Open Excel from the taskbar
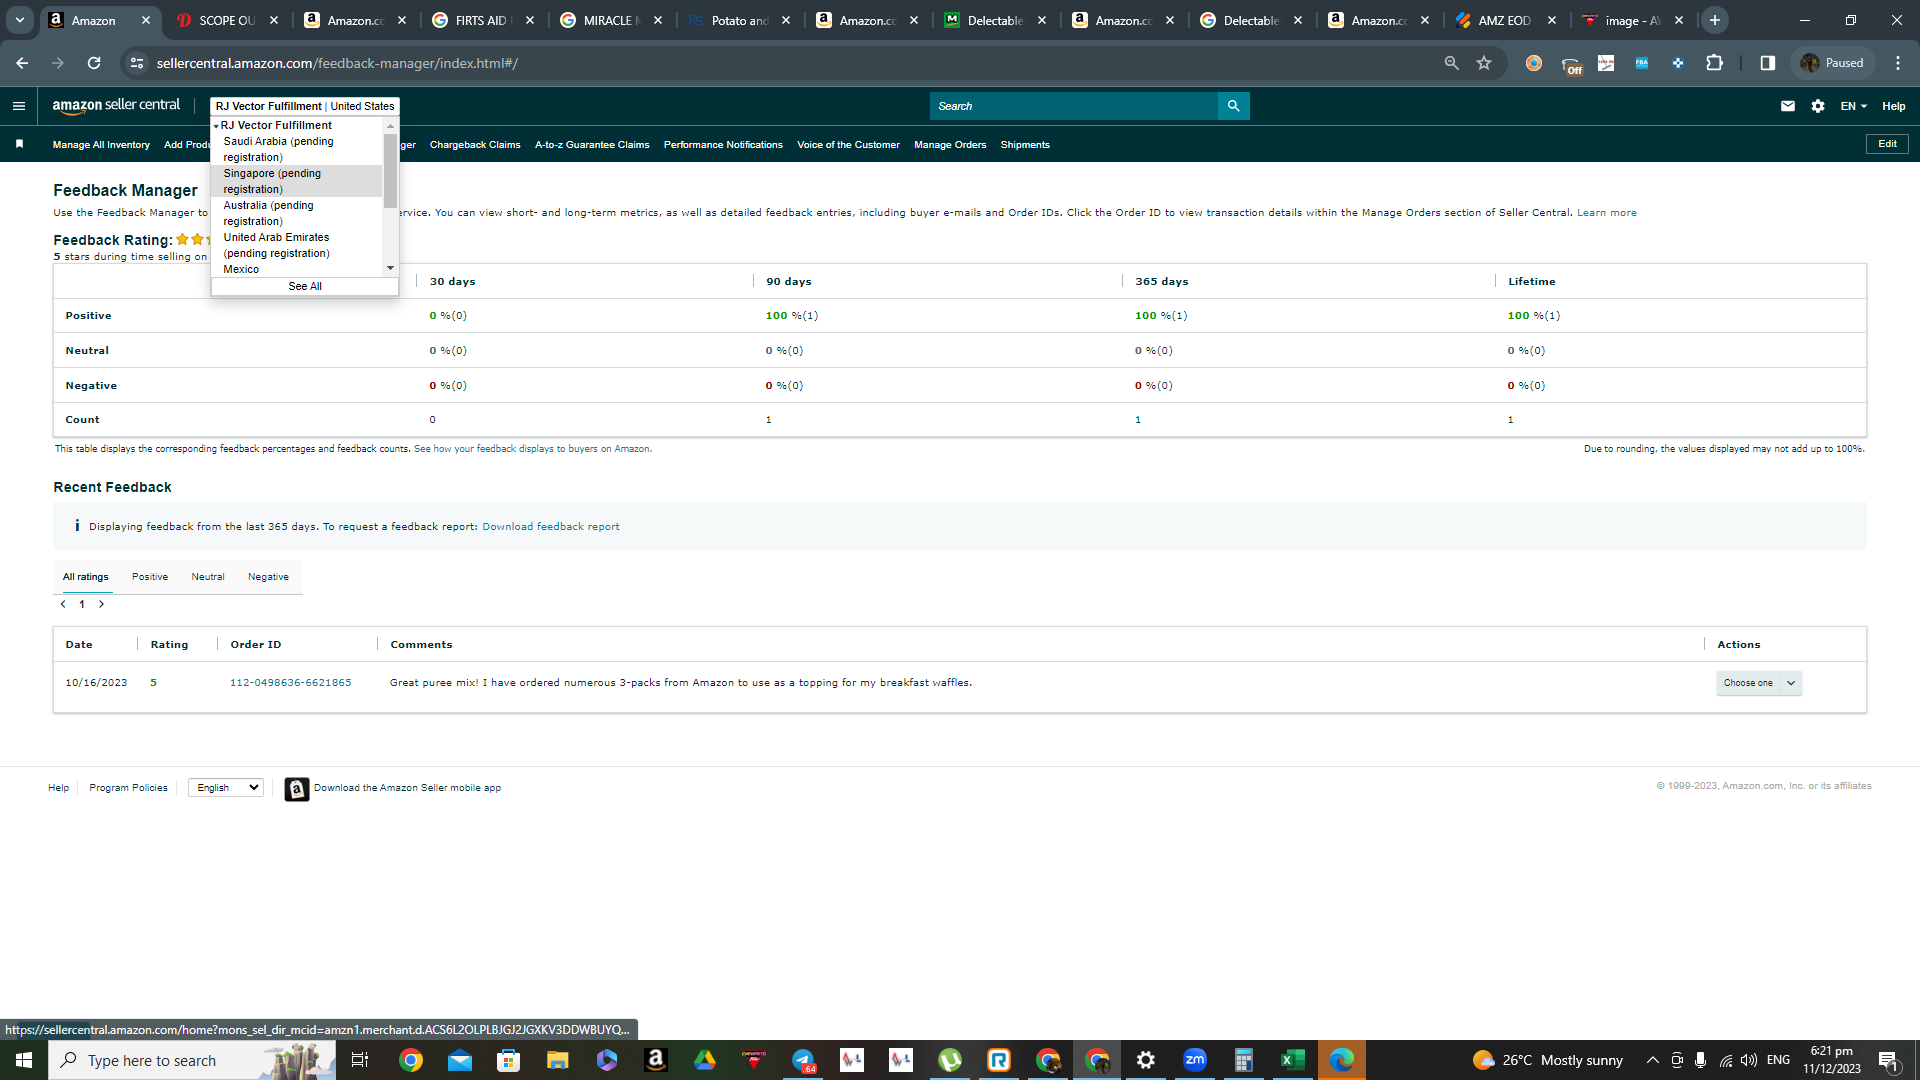This screenshot has height=1080, width=1920. [1293, 1060]
